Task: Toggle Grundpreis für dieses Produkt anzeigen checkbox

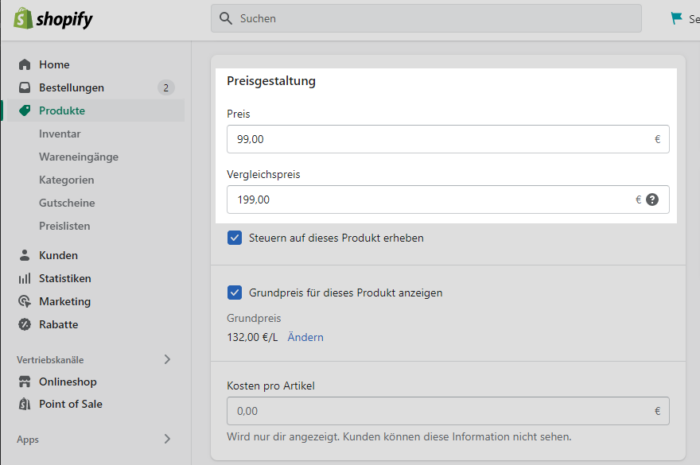Action: tap(234, 293)
